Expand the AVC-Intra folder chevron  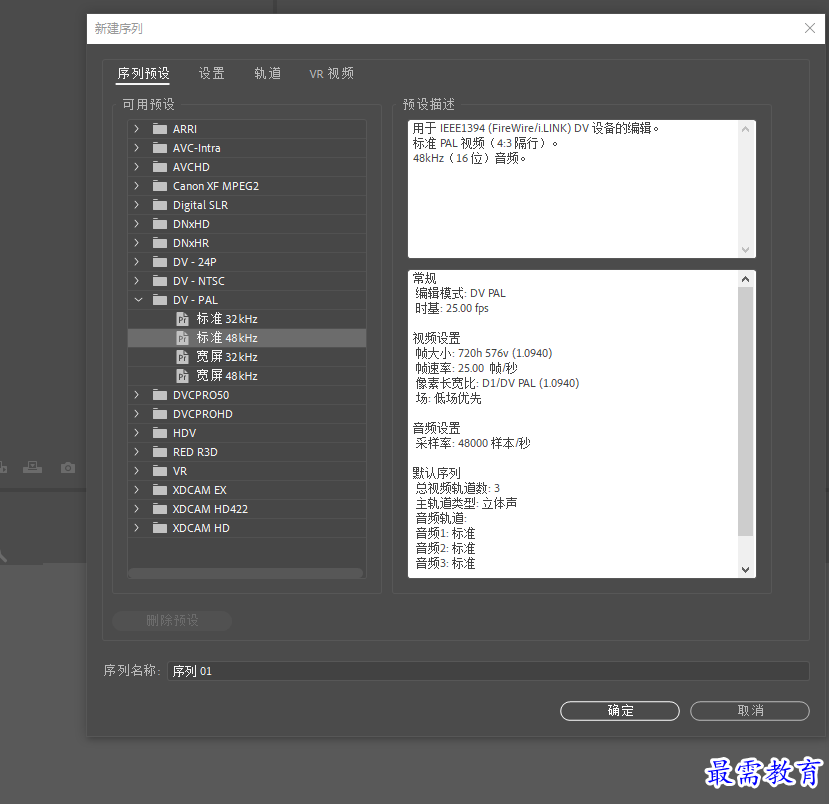(136, 147)
